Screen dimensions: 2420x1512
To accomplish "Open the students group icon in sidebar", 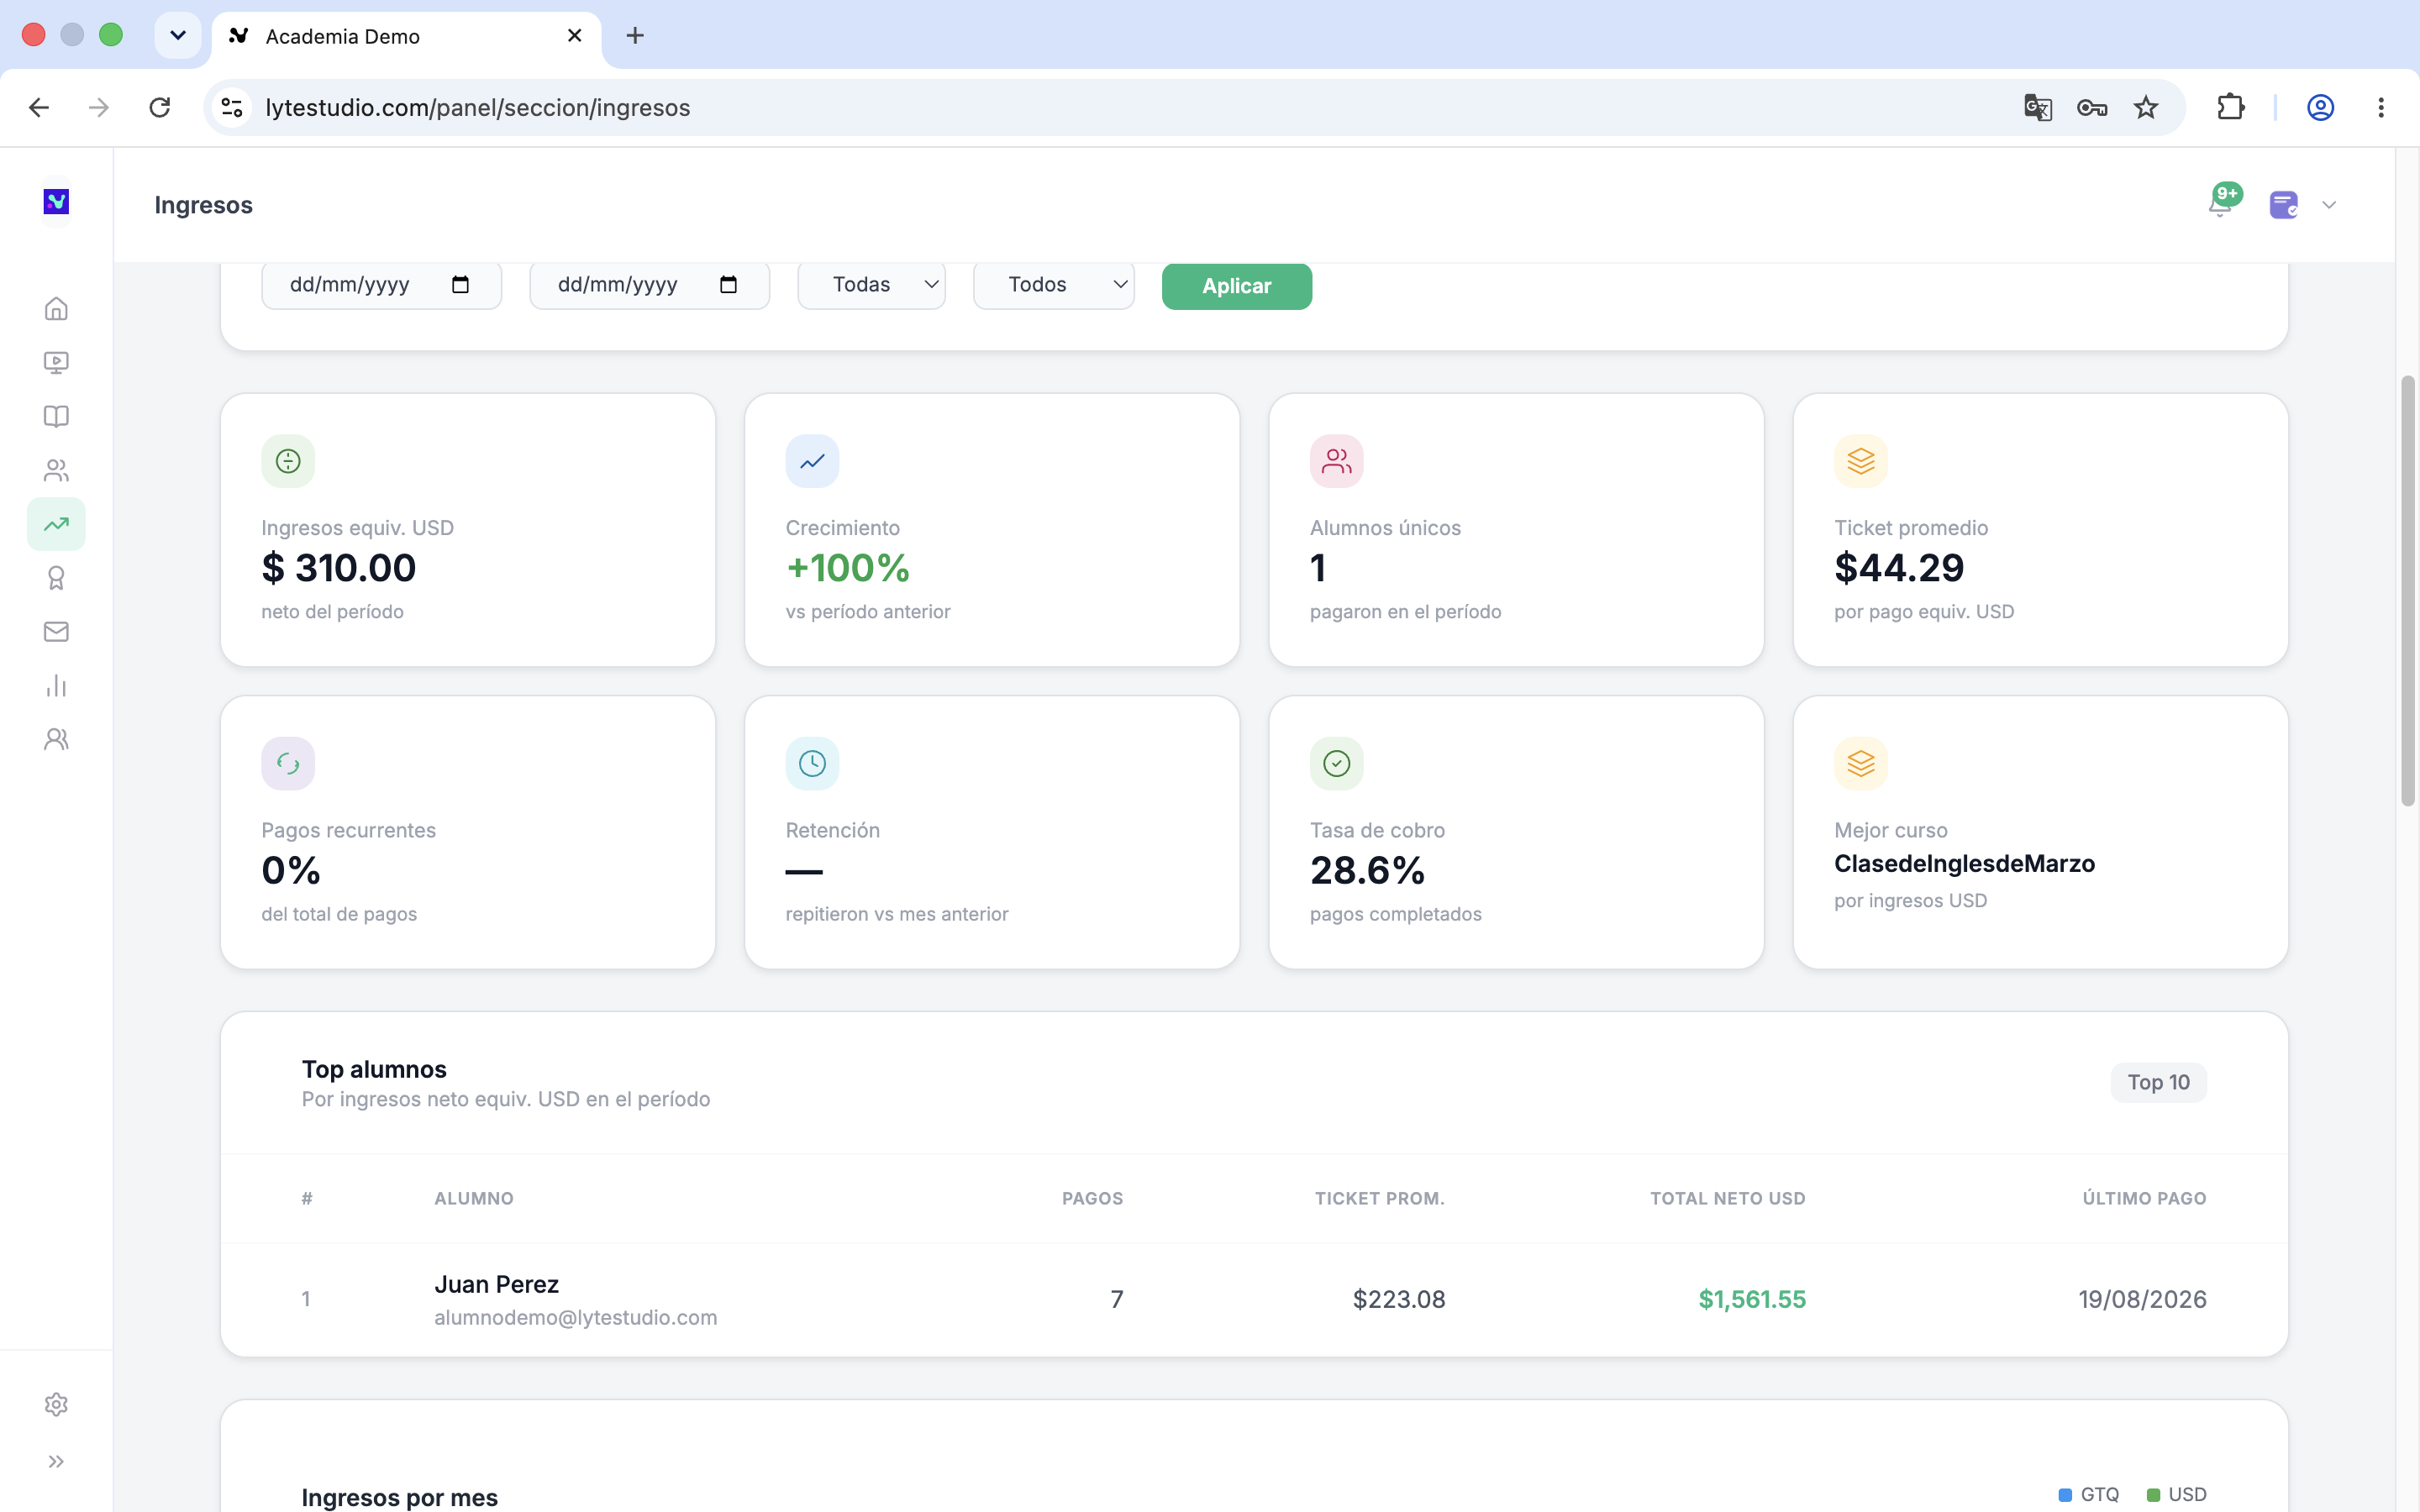I will 56,470.
